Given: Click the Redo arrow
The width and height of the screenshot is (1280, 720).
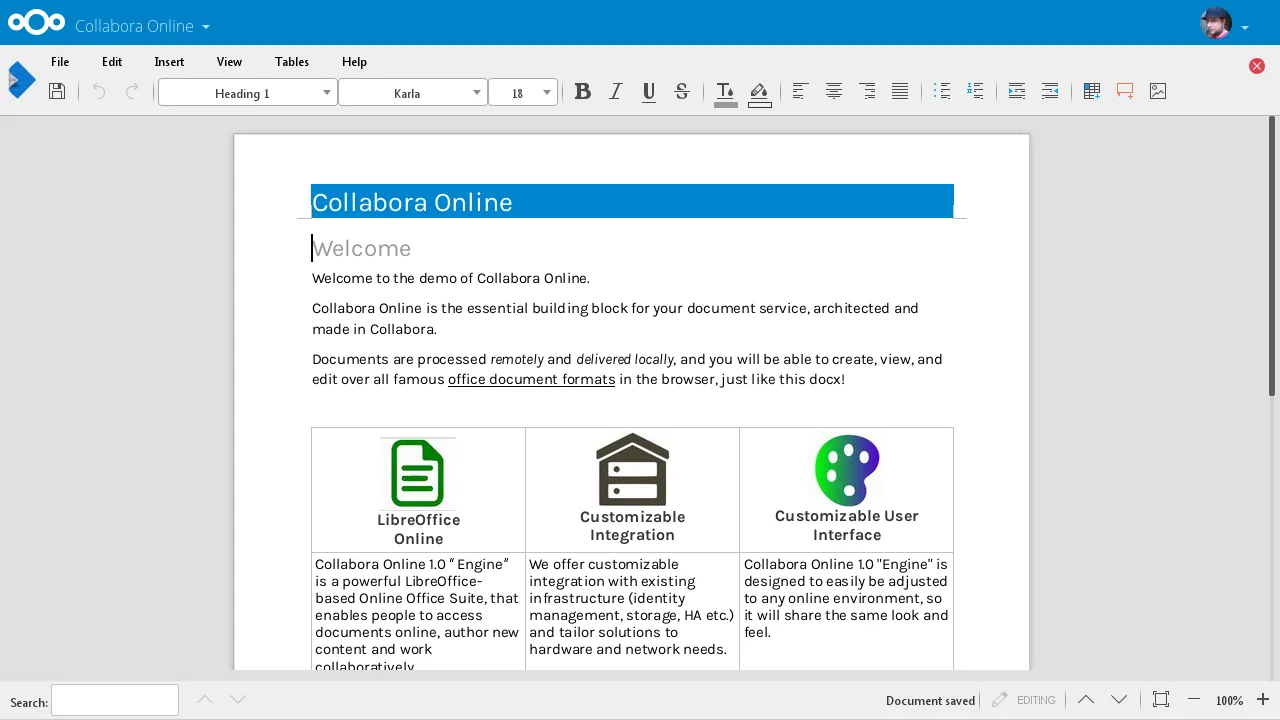Looking at the screenshot, I should [x=132, y=91].
